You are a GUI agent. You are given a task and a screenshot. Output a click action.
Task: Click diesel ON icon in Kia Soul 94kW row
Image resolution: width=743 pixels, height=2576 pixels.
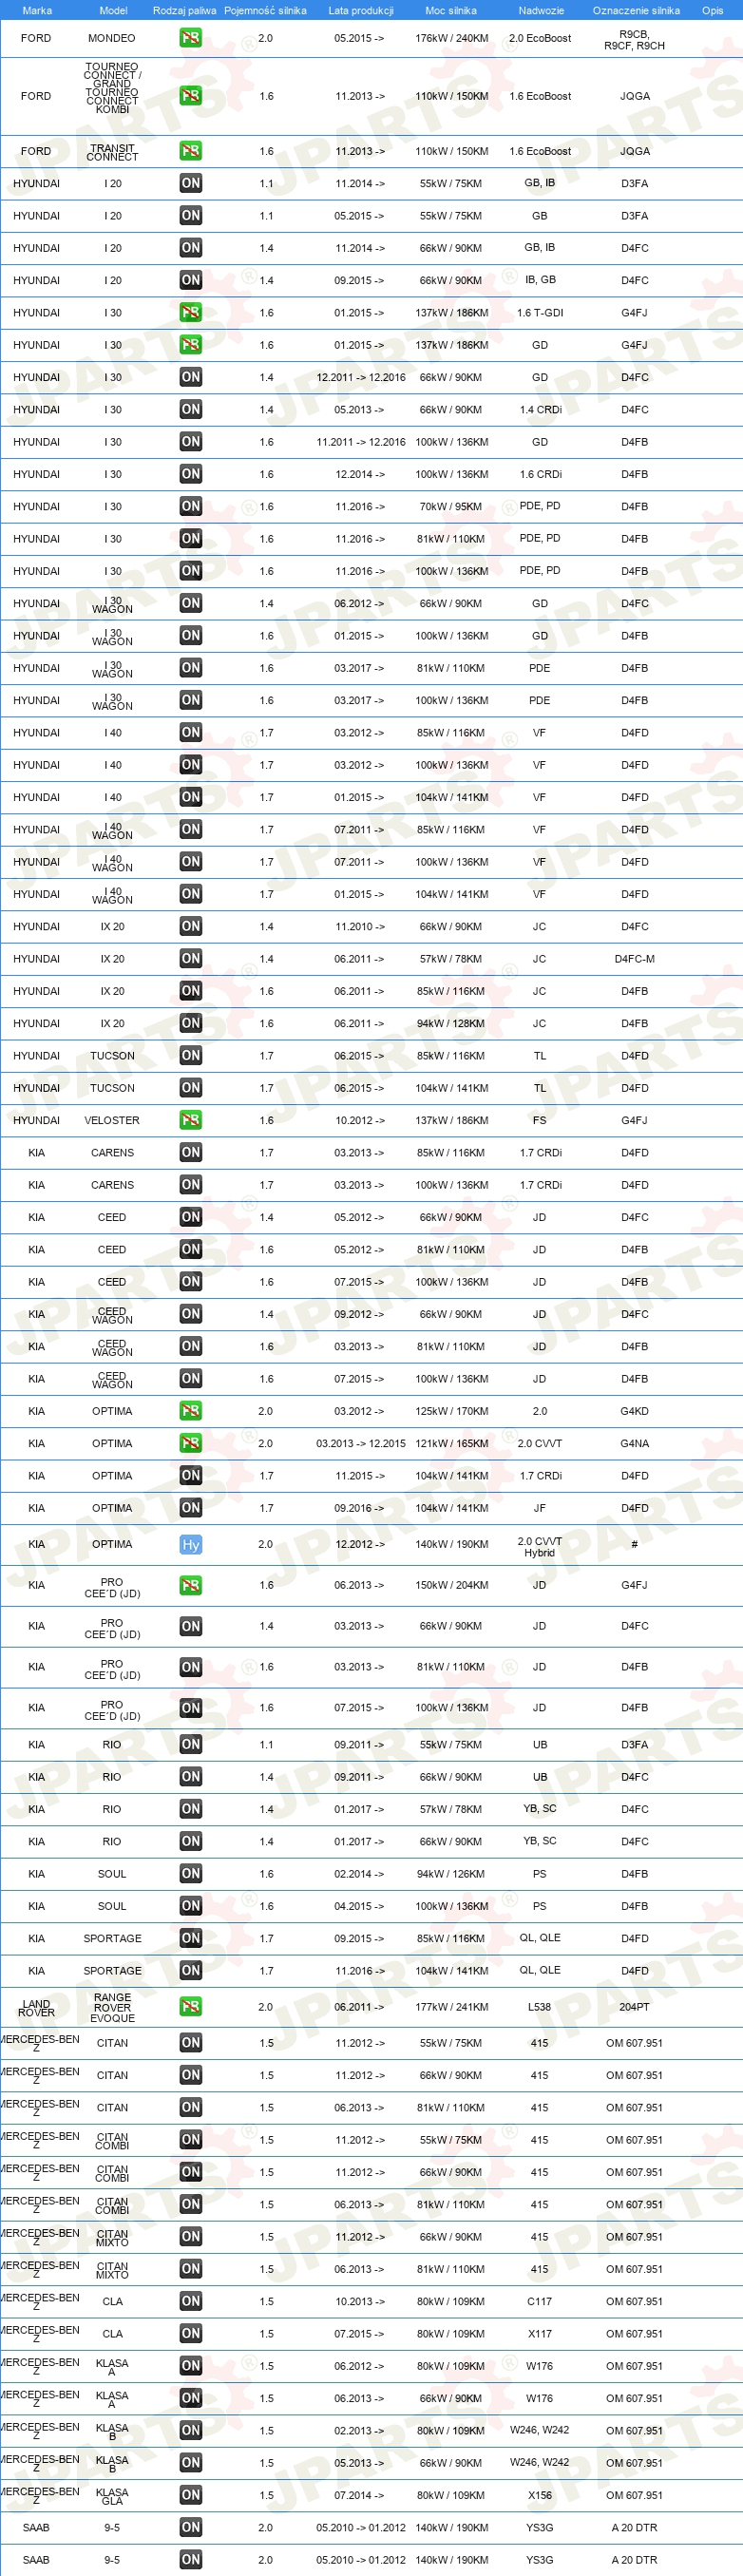[x=190, y=1874]
